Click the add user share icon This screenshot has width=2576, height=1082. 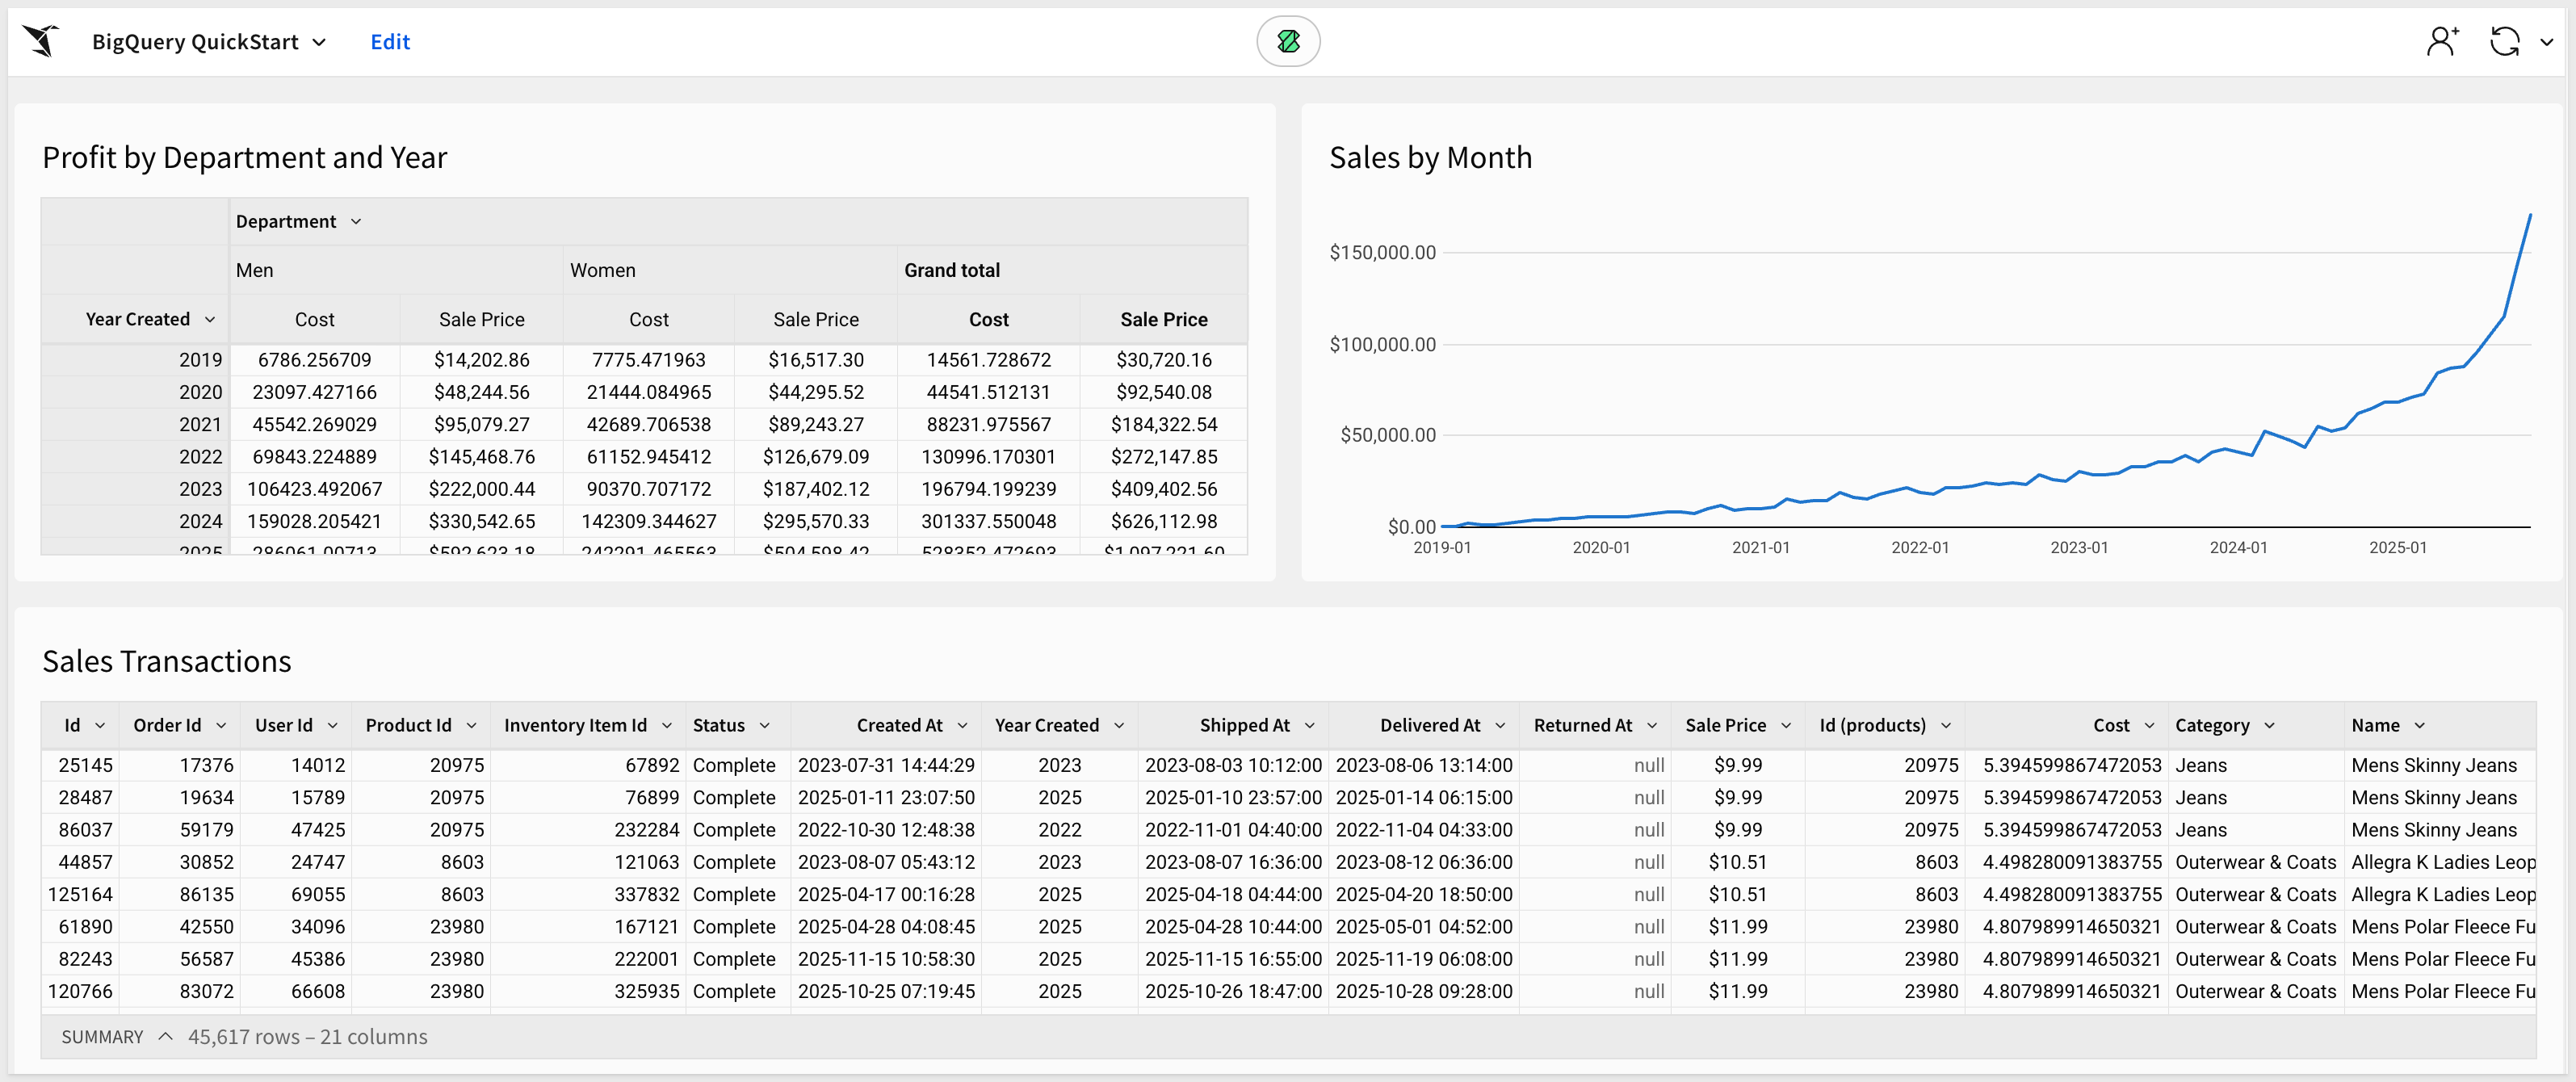click(x=2442, y=41)
